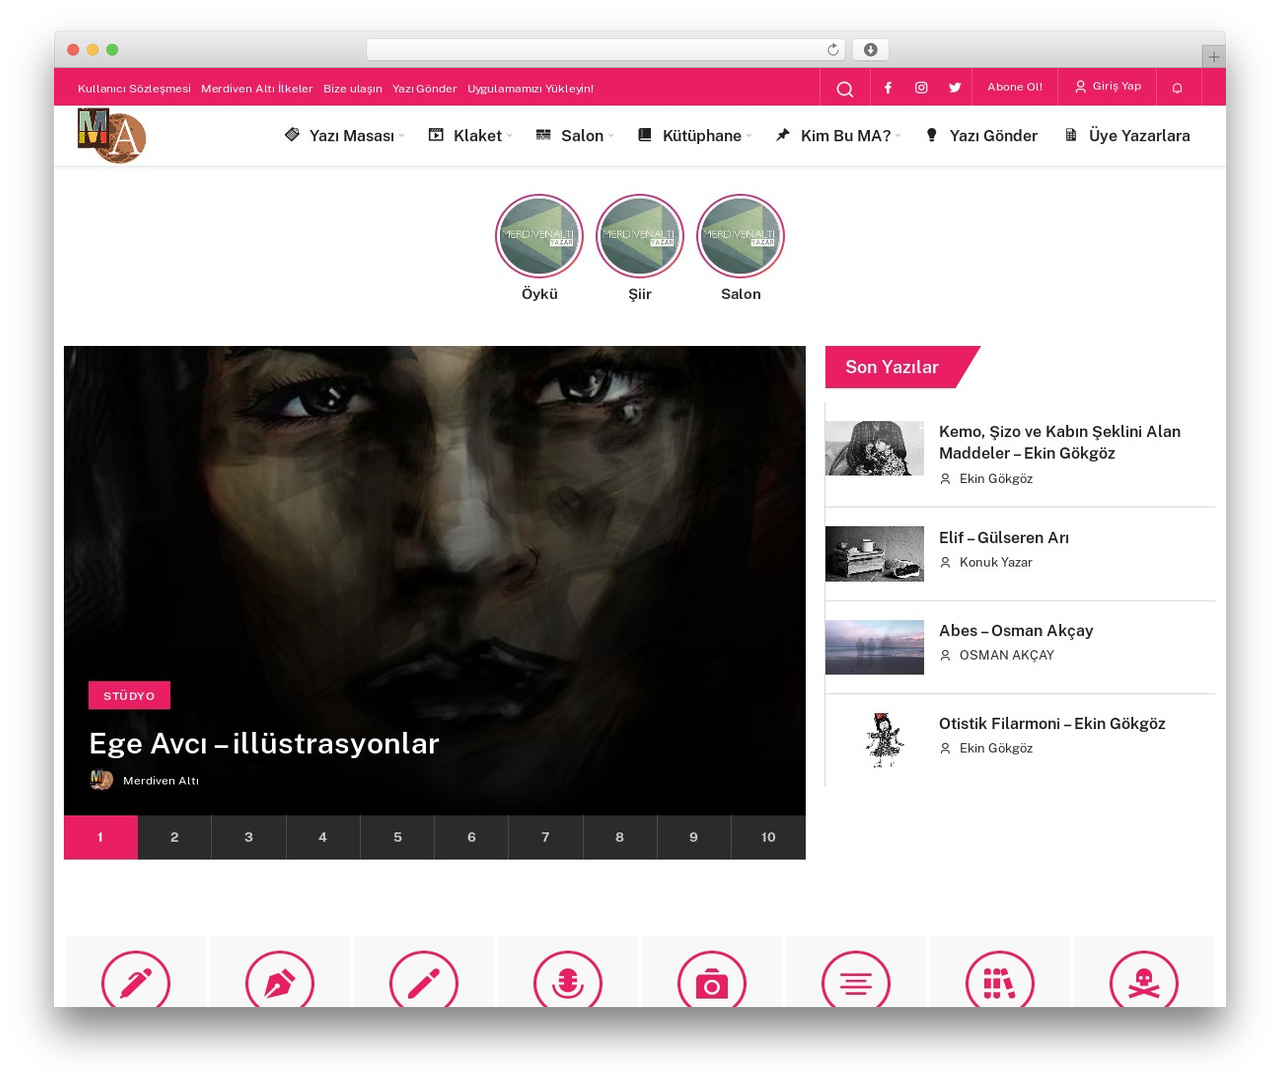
Task: Reload the page in the address bar
Action: click(x=833, y=50)
